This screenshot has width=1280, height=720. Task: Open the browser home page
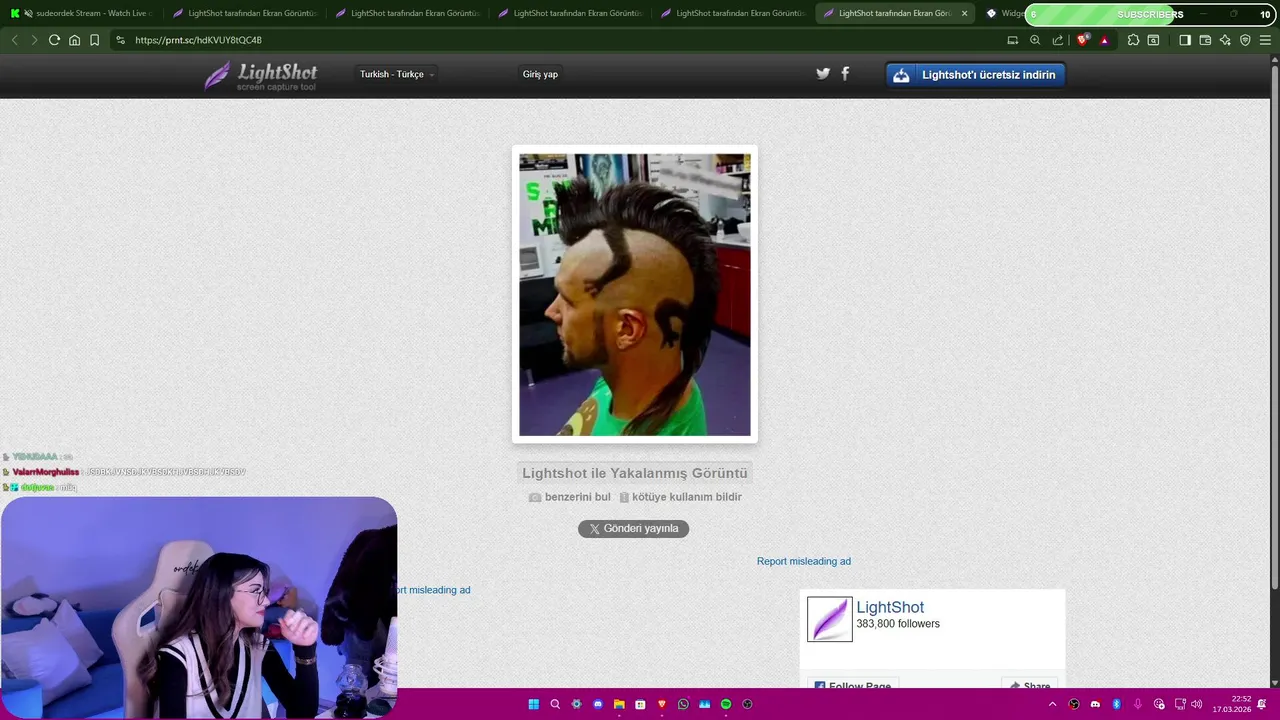pos(74,40)
